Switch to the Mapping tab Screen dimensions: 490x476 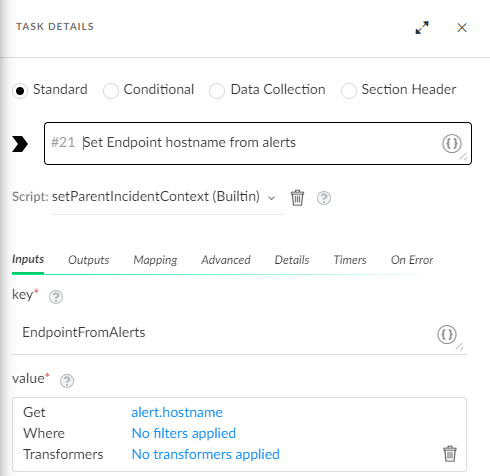coord(155,260)
